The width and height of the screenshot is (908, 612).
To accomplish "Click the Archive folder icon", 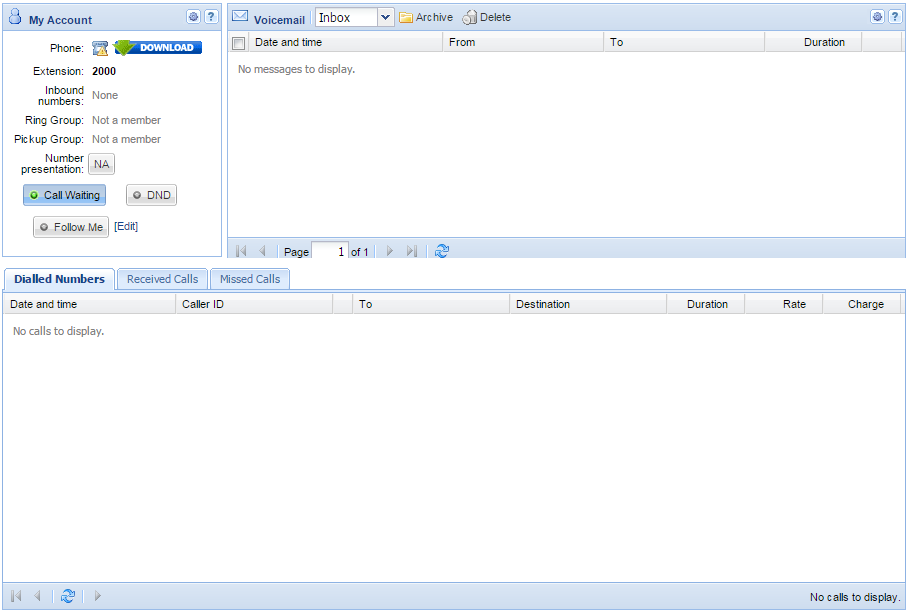I will tap(407, 17).
